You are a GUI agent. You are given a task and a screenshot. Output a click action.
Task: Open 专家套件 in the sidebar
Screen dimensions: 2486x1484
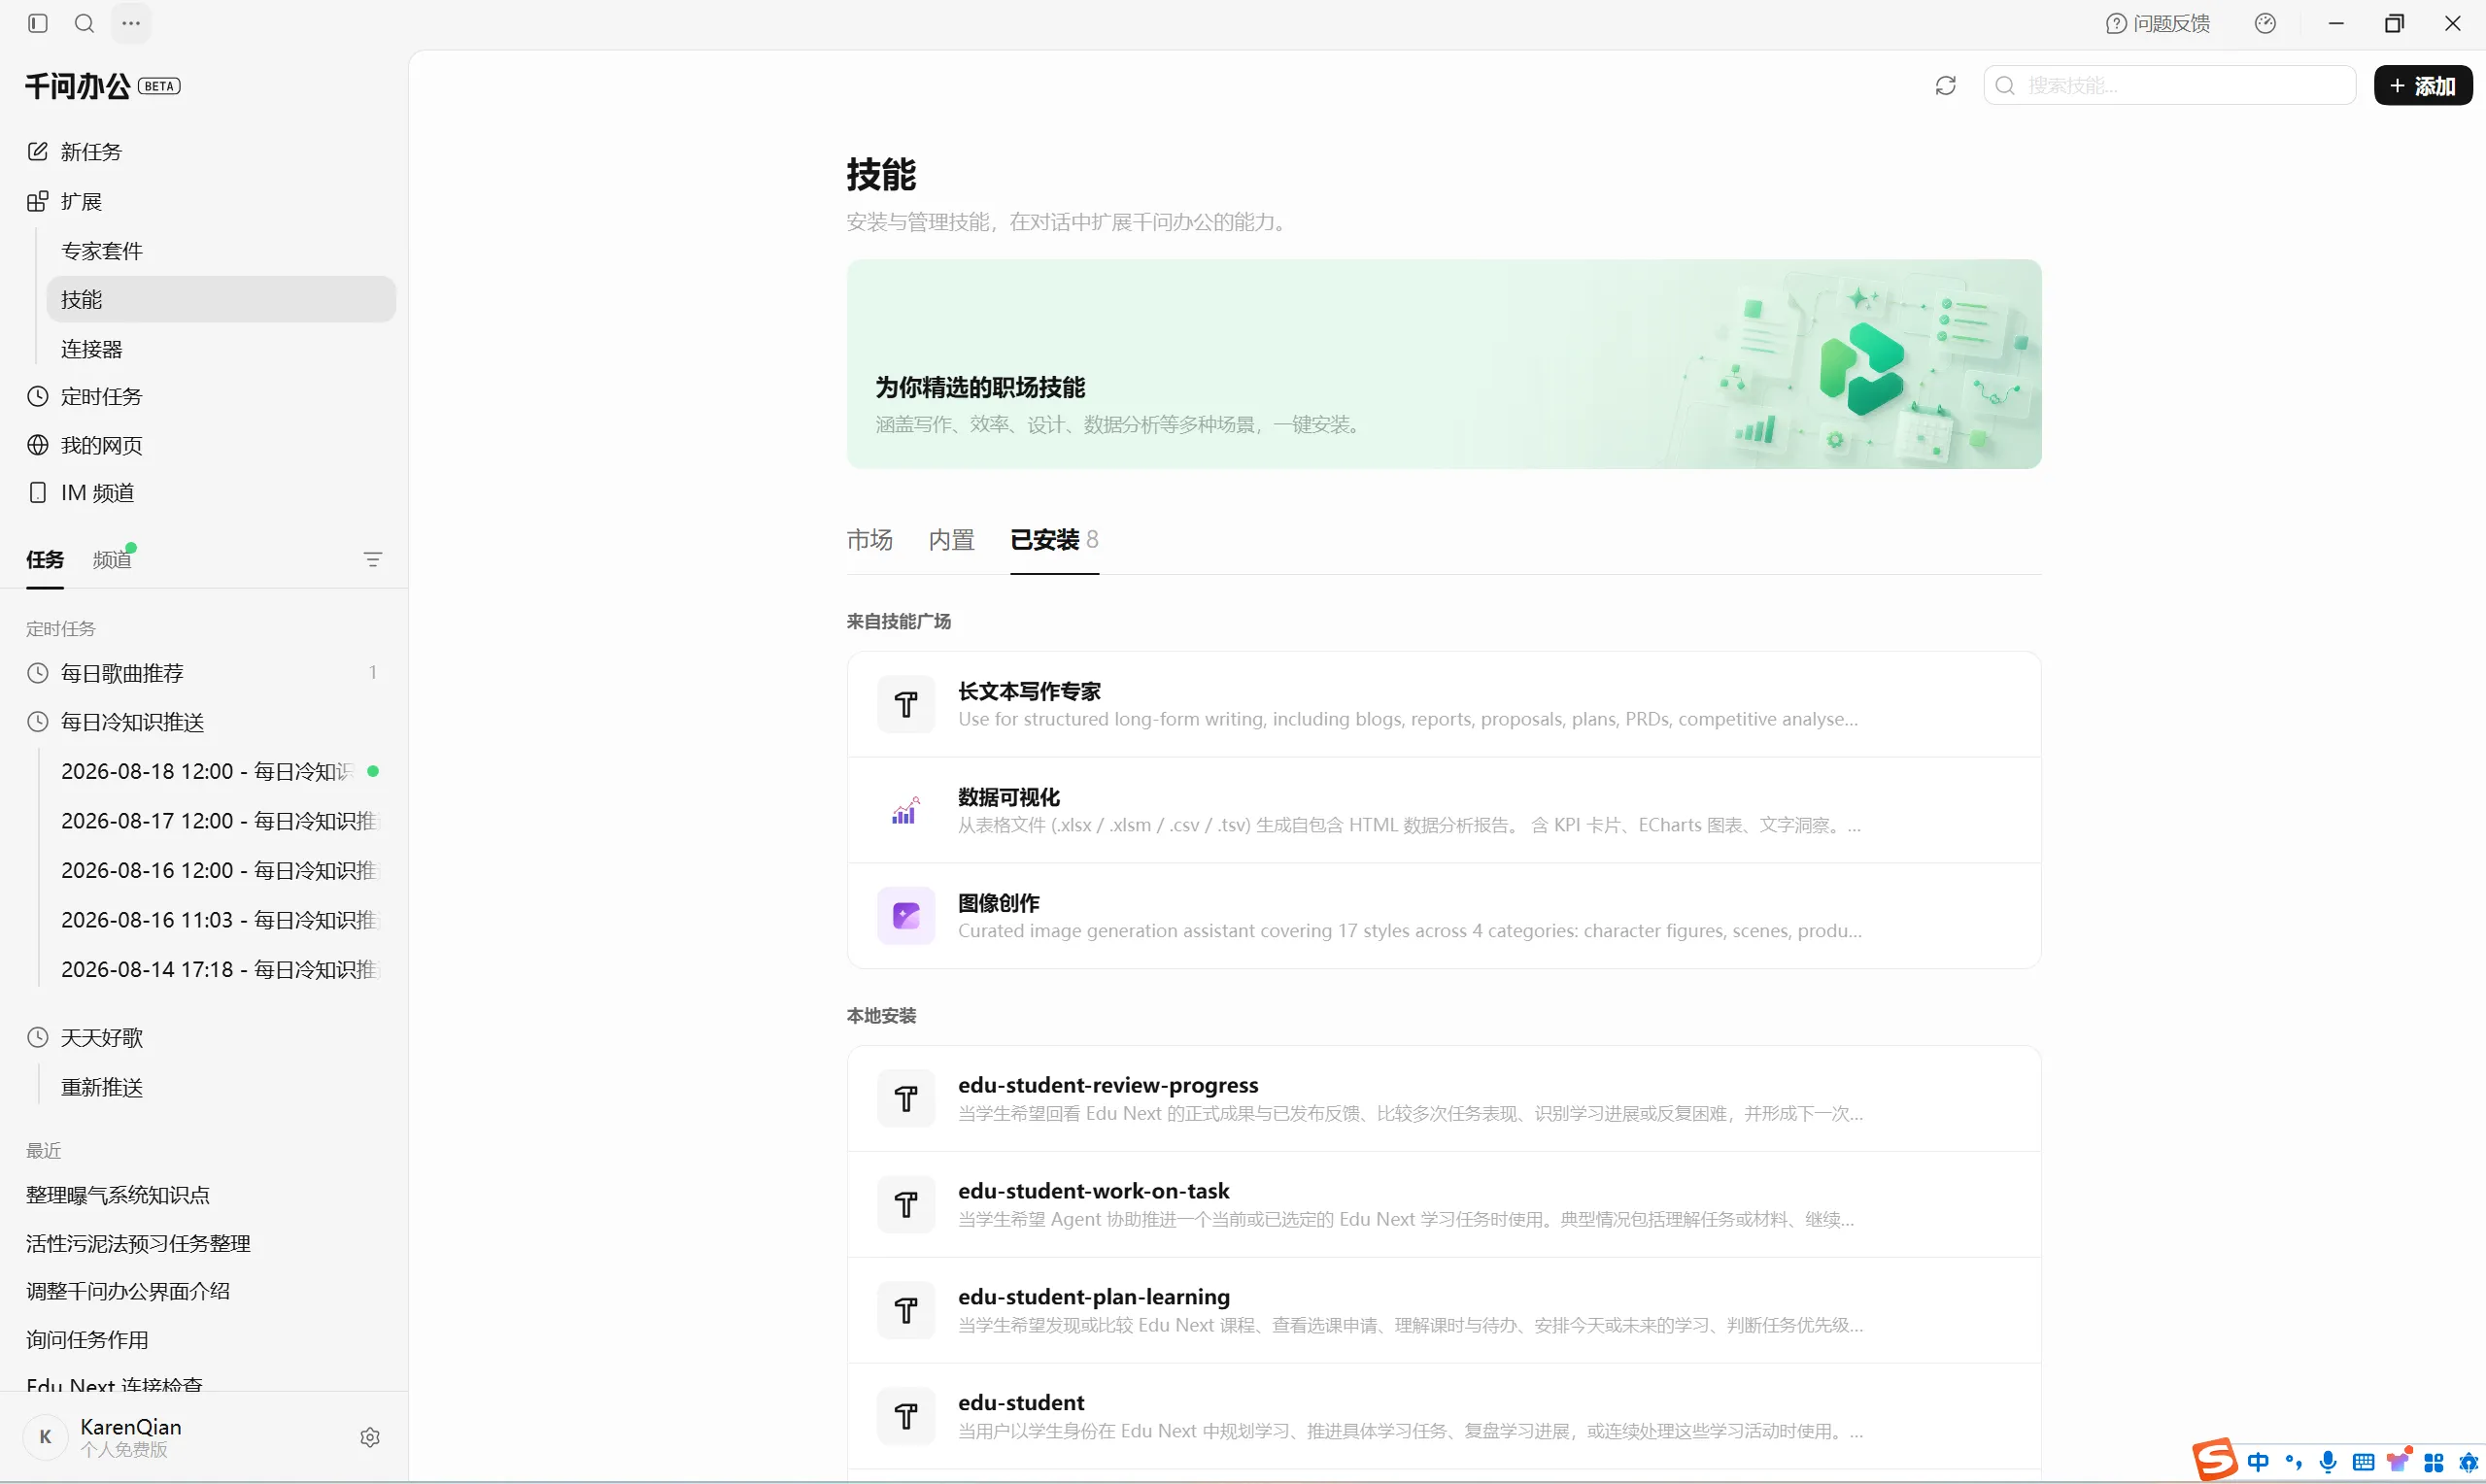tap(220, 250)
